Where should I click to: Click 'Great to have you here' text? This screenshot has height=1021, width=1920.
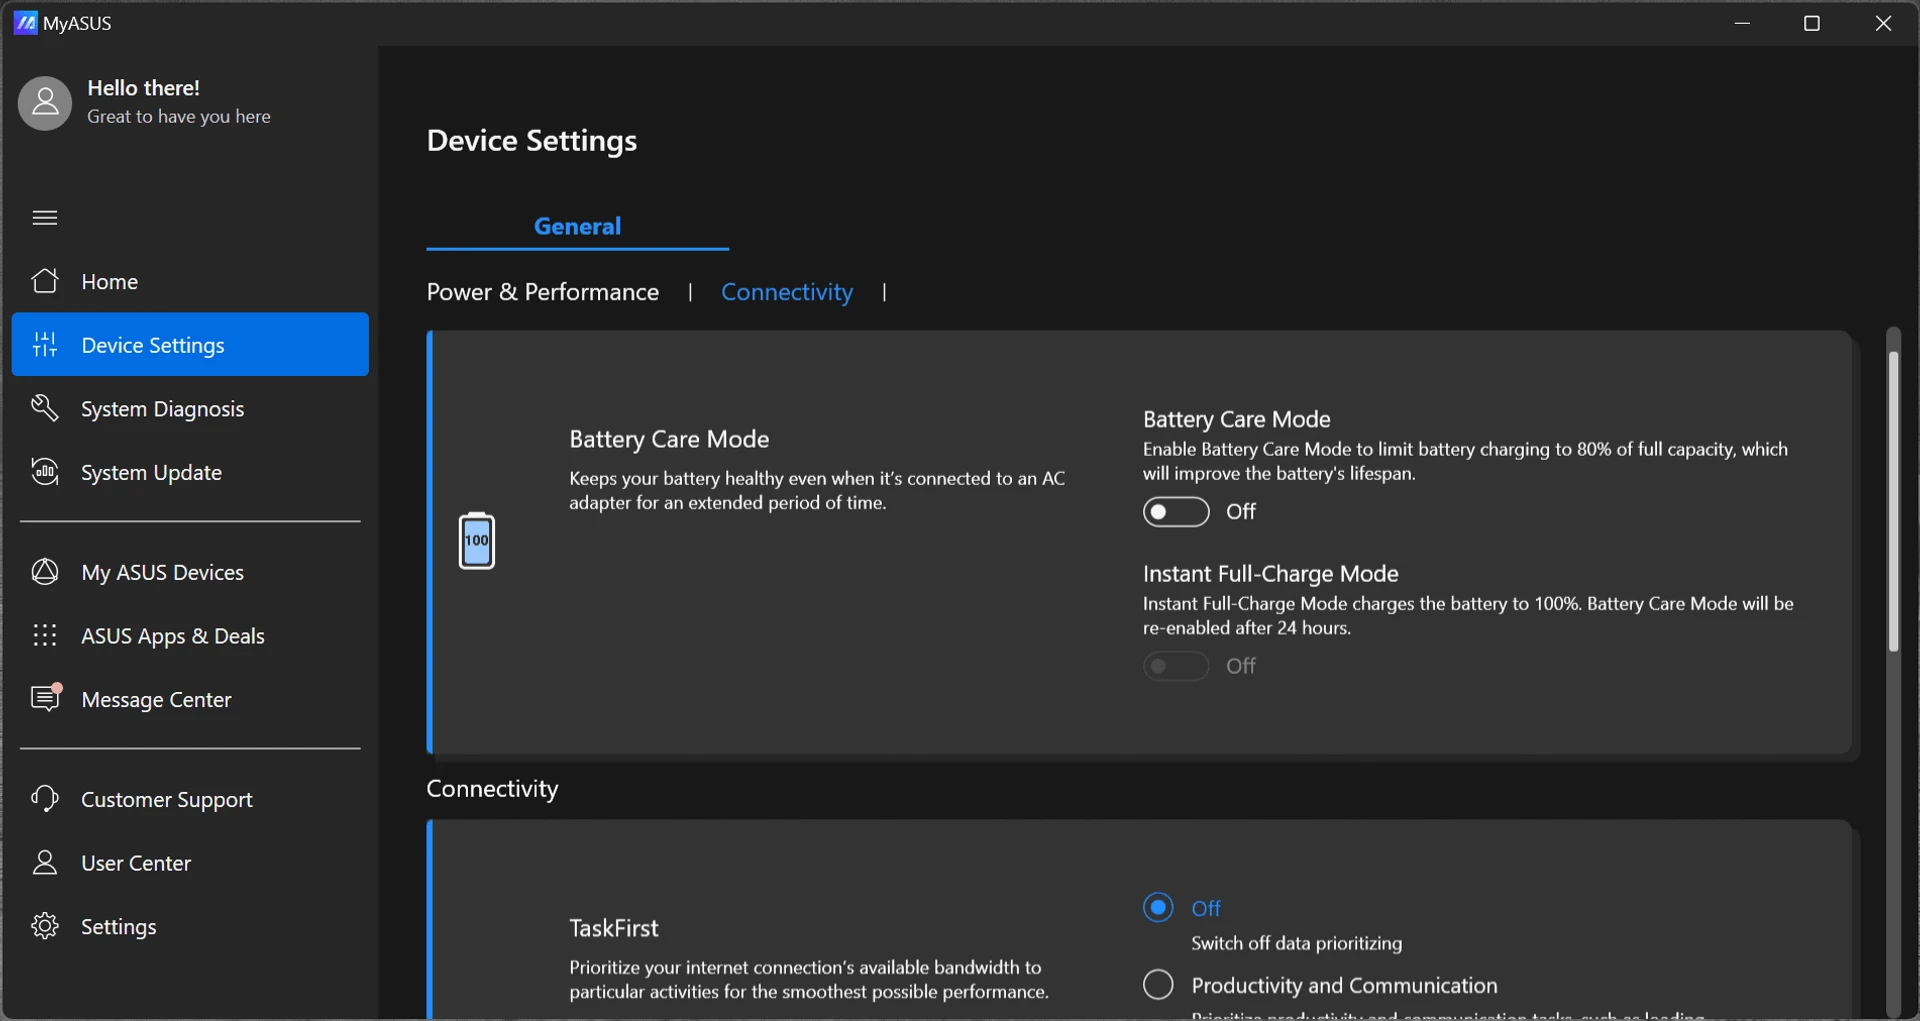click(x=179, y=117)
